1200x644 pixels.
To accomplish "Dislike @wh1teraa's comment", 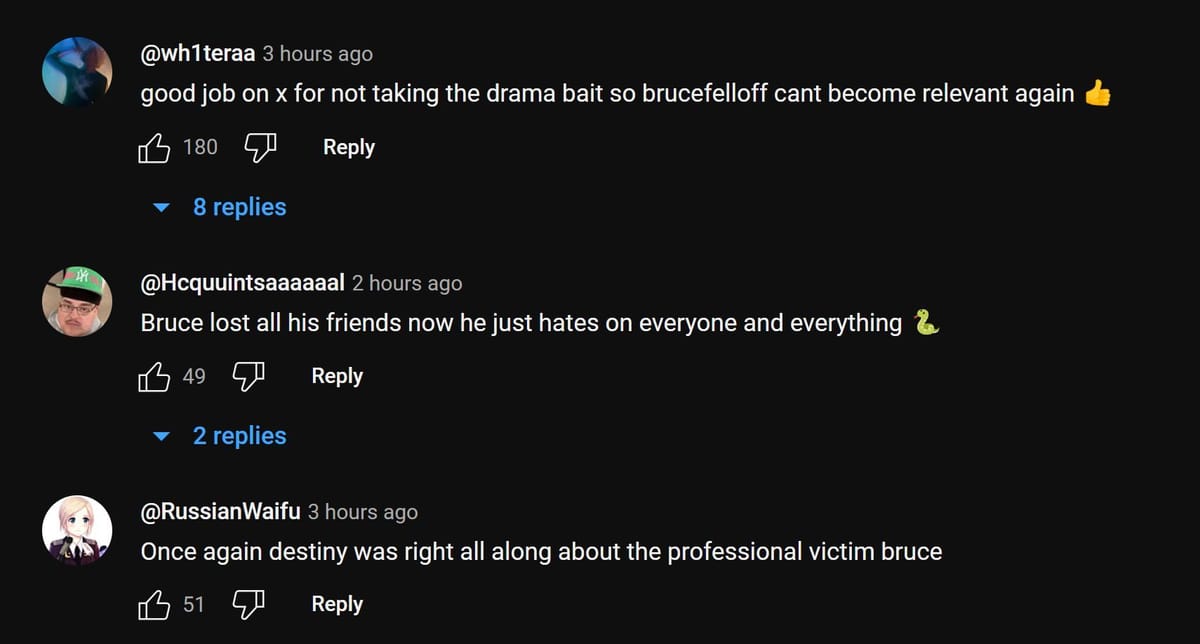I will point(258,147).
